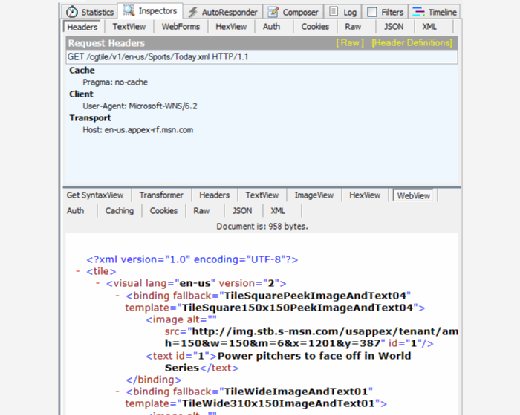
Task: Click the xml version declaration line
Action: click(x=192, y=259)
